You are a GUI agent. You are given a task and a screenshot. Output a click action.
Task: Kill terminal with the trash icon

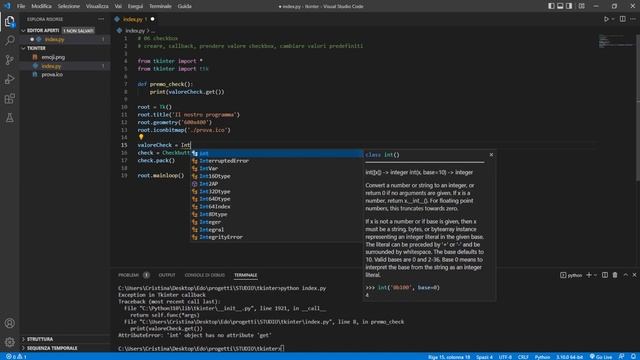pos(615,275)
